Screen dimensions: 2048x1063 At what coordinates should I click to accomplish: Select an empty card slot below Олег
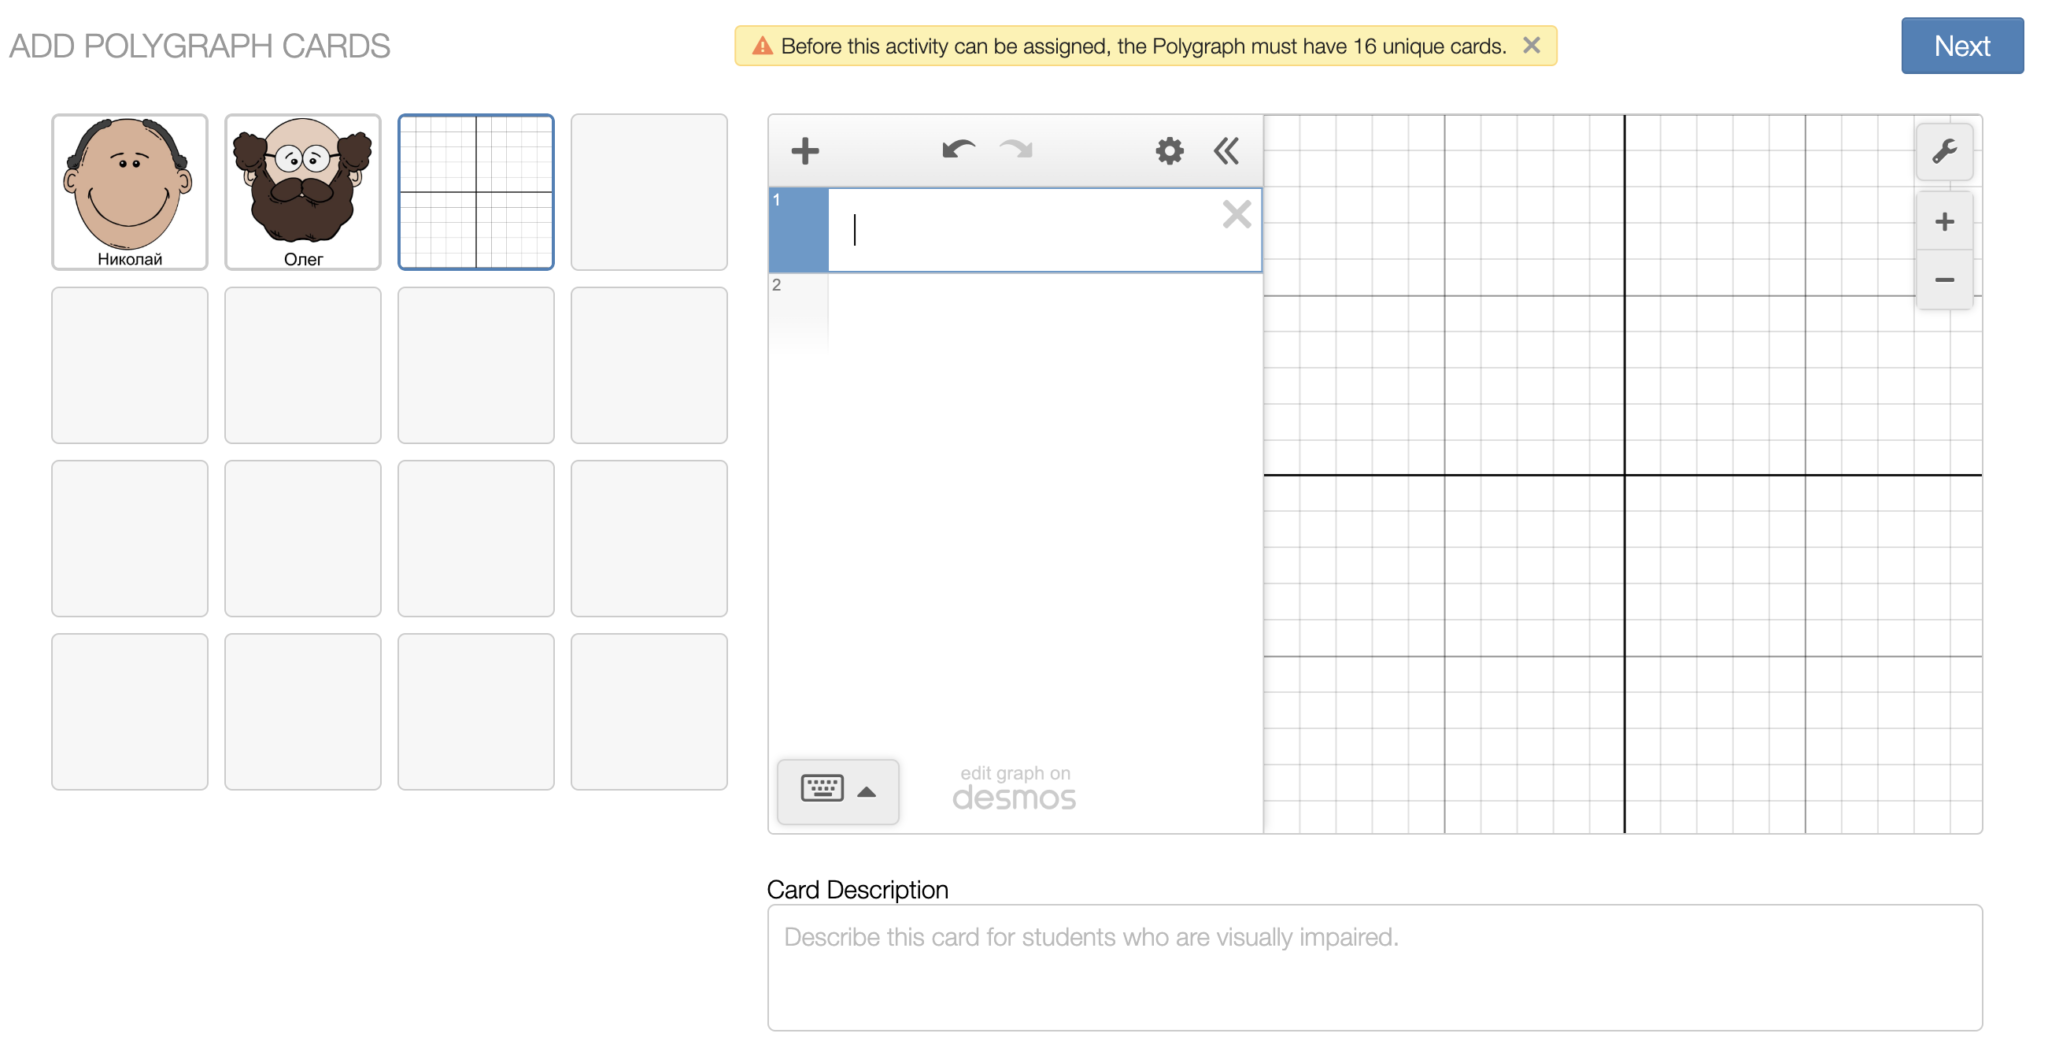(x=302, y=365)
